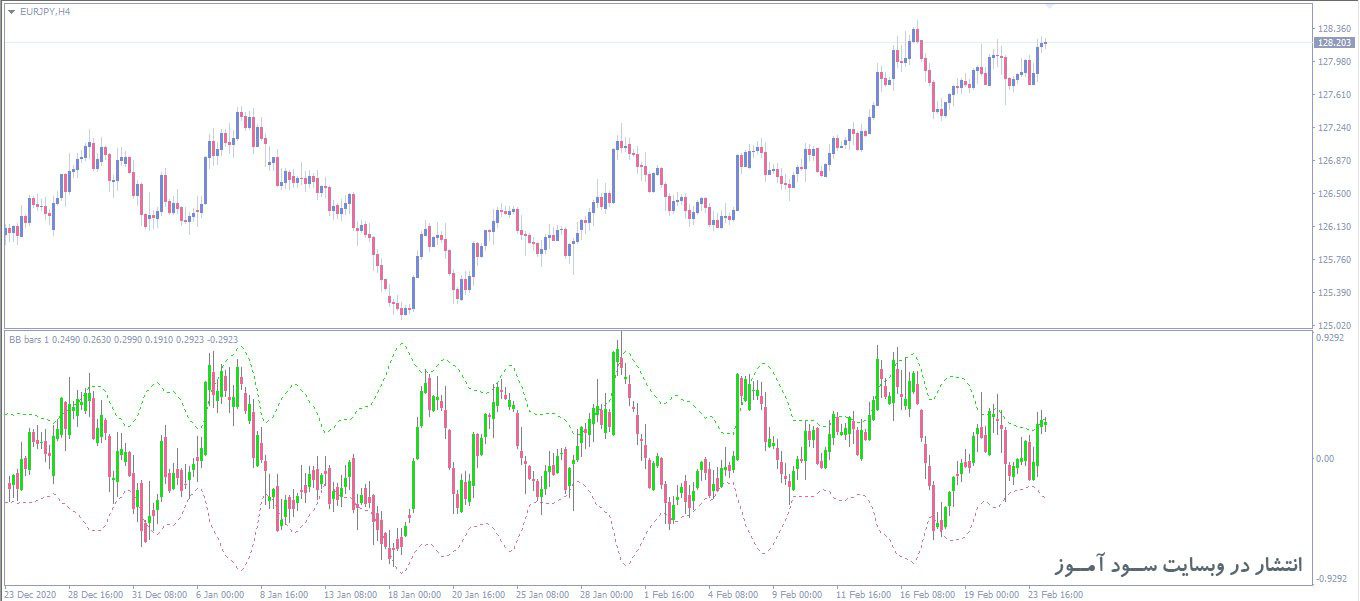
Task: Select the 11 Feb 16:00 time axis label
Action: 863,594
